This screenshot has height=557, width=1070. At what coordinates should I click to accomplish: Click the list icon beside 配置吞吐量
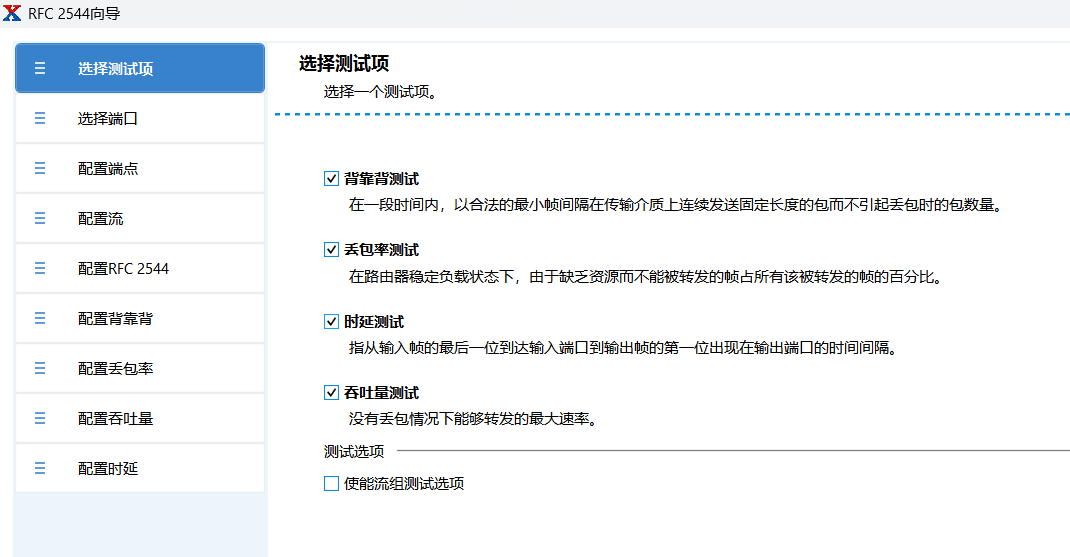click(40, 418)
